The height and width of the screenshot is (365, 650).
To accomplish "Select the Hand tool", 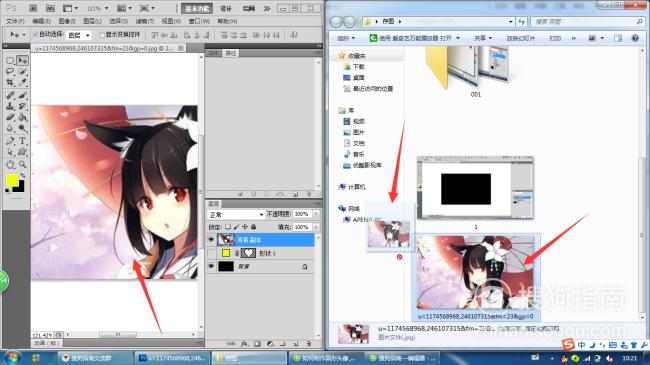I will (x=10, y=165).
